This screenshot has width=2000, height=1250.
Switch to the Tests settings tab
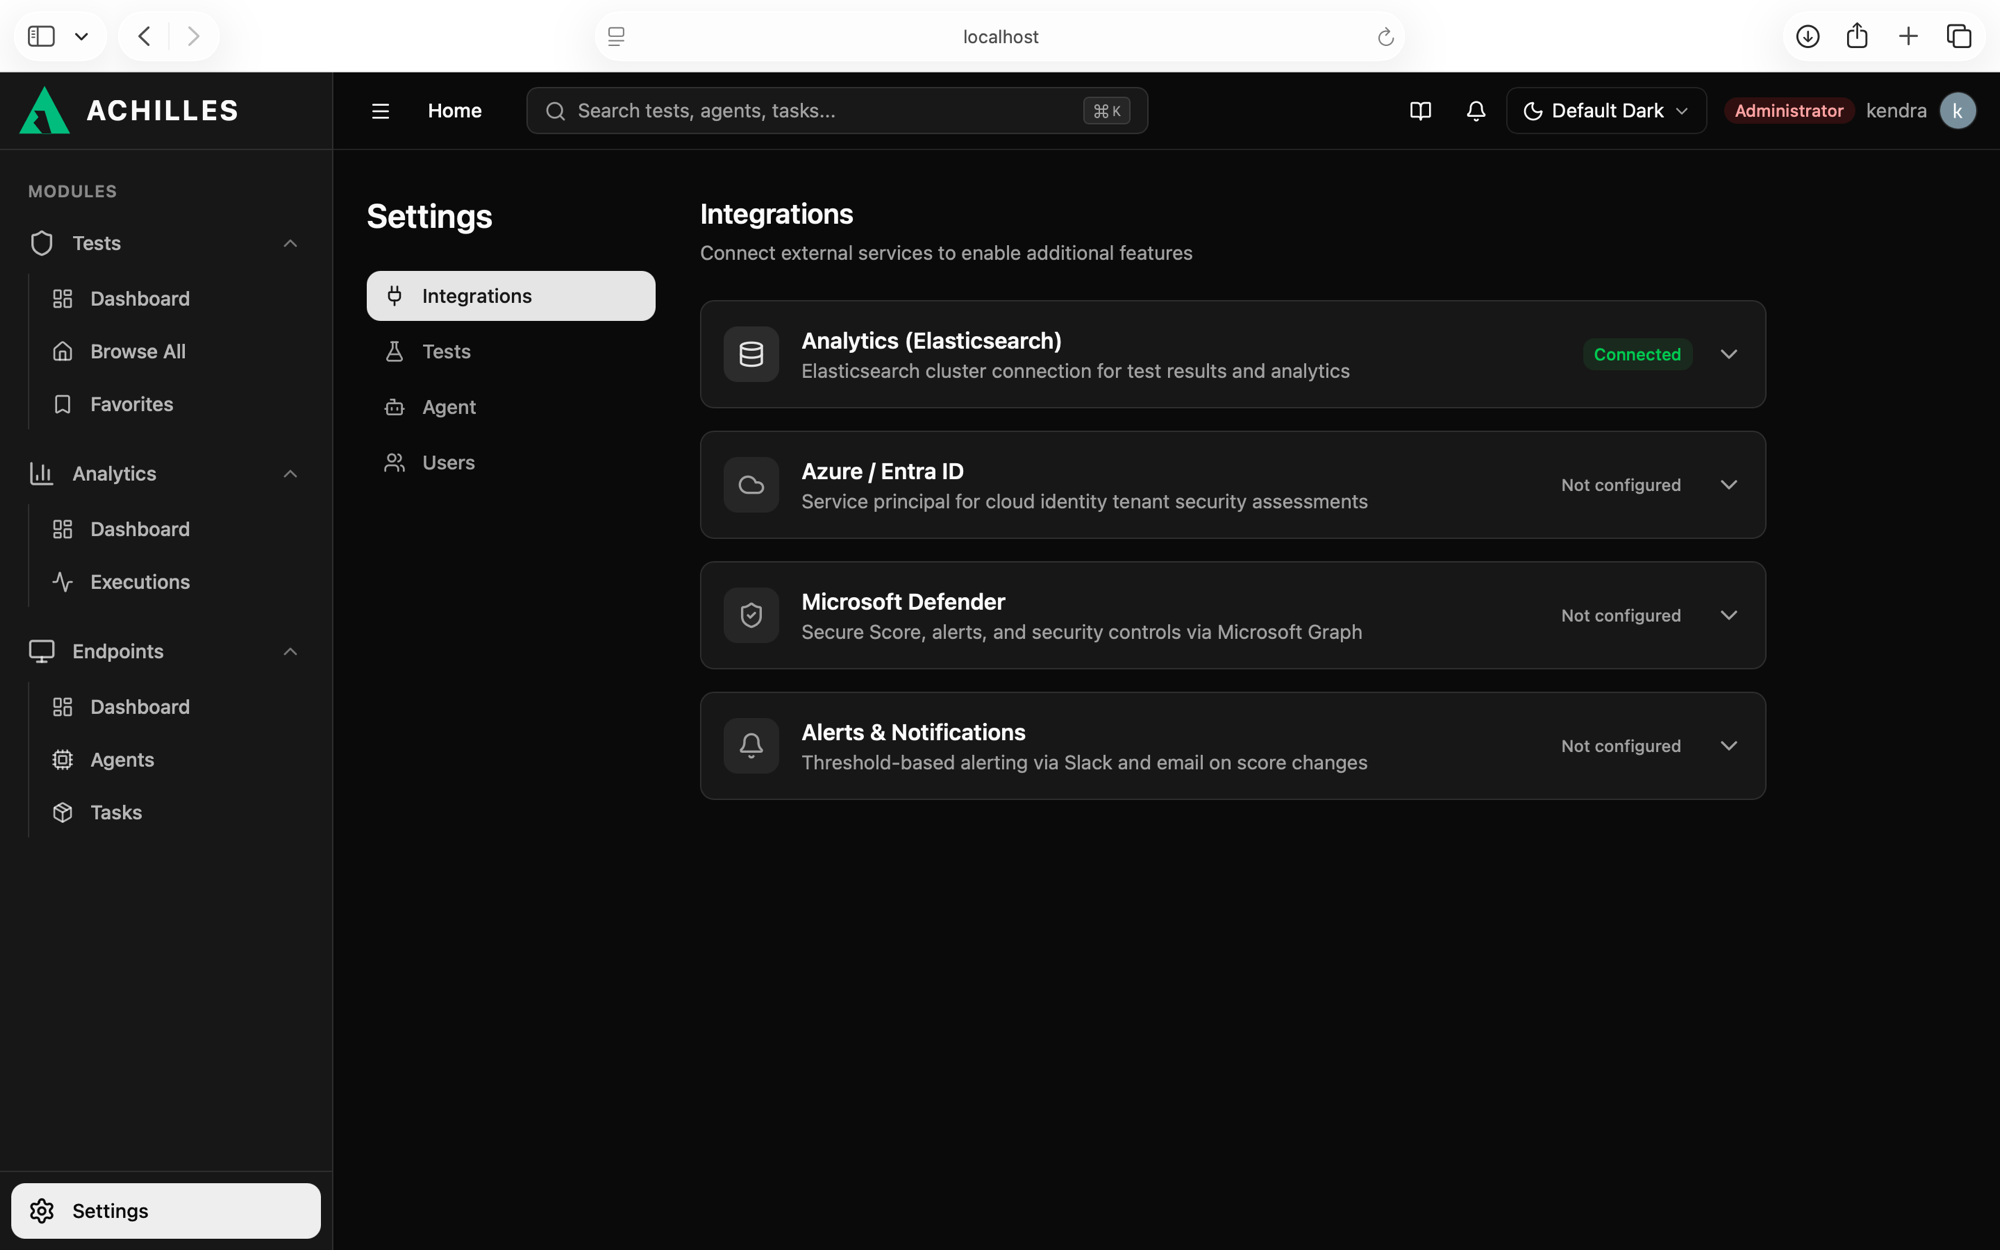(511, 352)
